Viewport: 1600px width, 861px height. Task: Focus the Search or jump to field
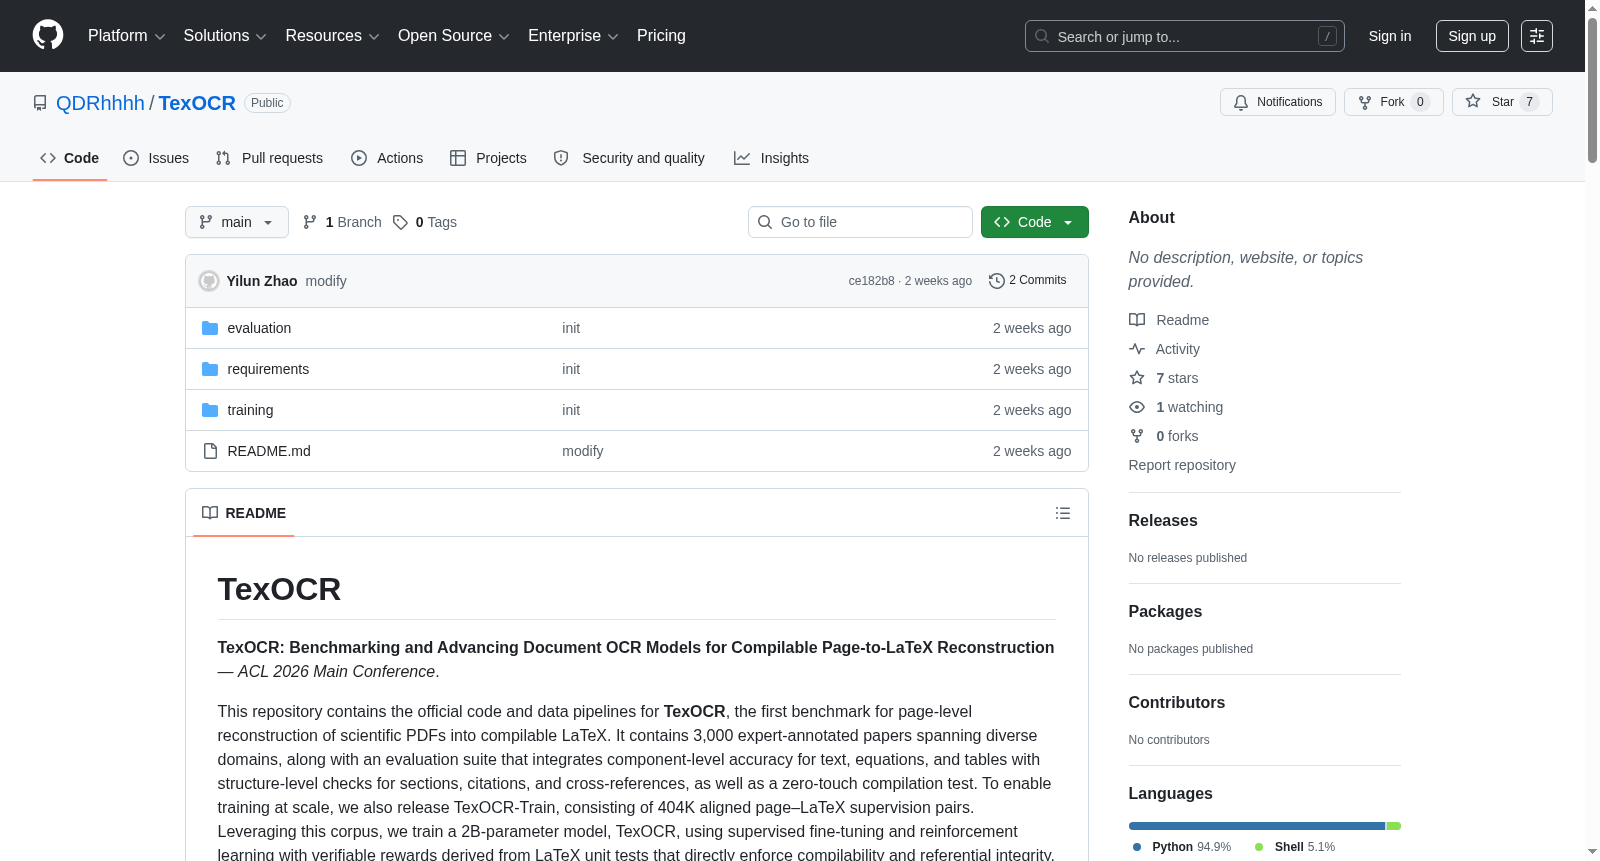[x=1185, y=36]
